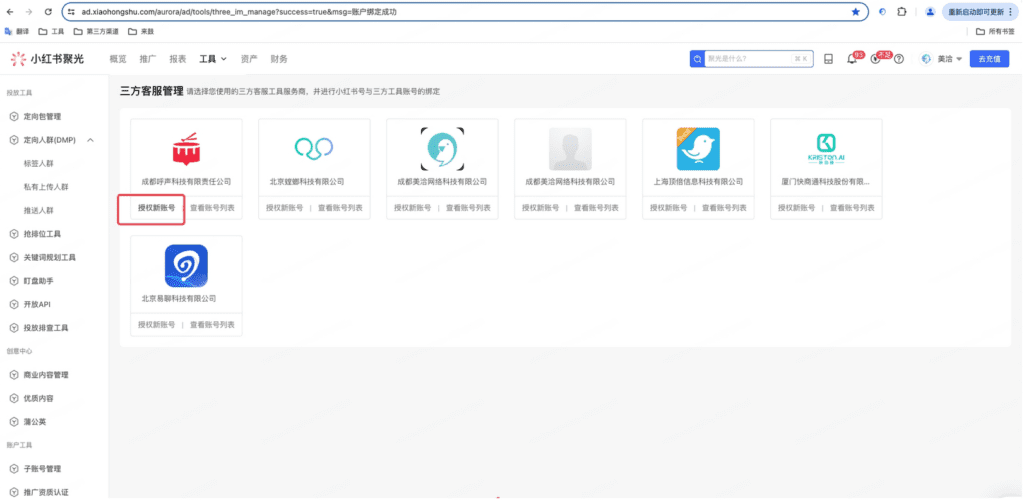Click the 三方客服管理 page heading
The width and height of the screenshot is (1024, 500).
tap(152, 91)
